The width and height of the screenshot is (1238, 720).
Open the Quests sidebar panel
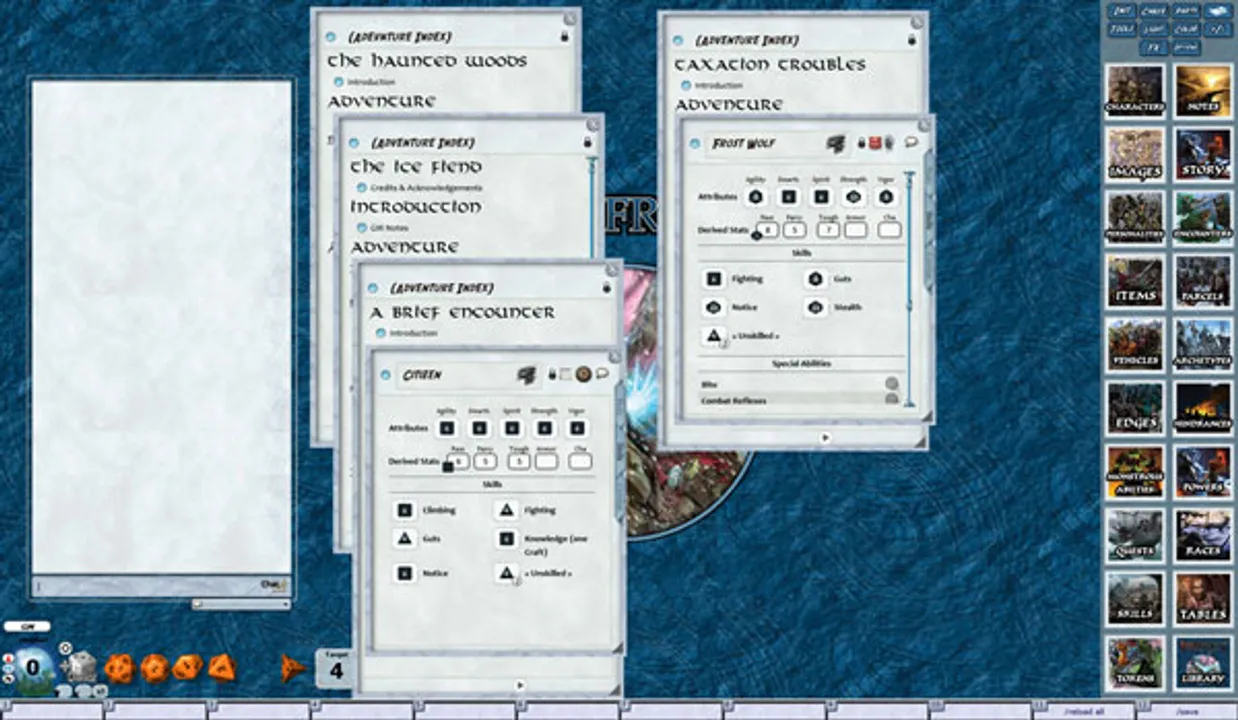(1135, 534)
